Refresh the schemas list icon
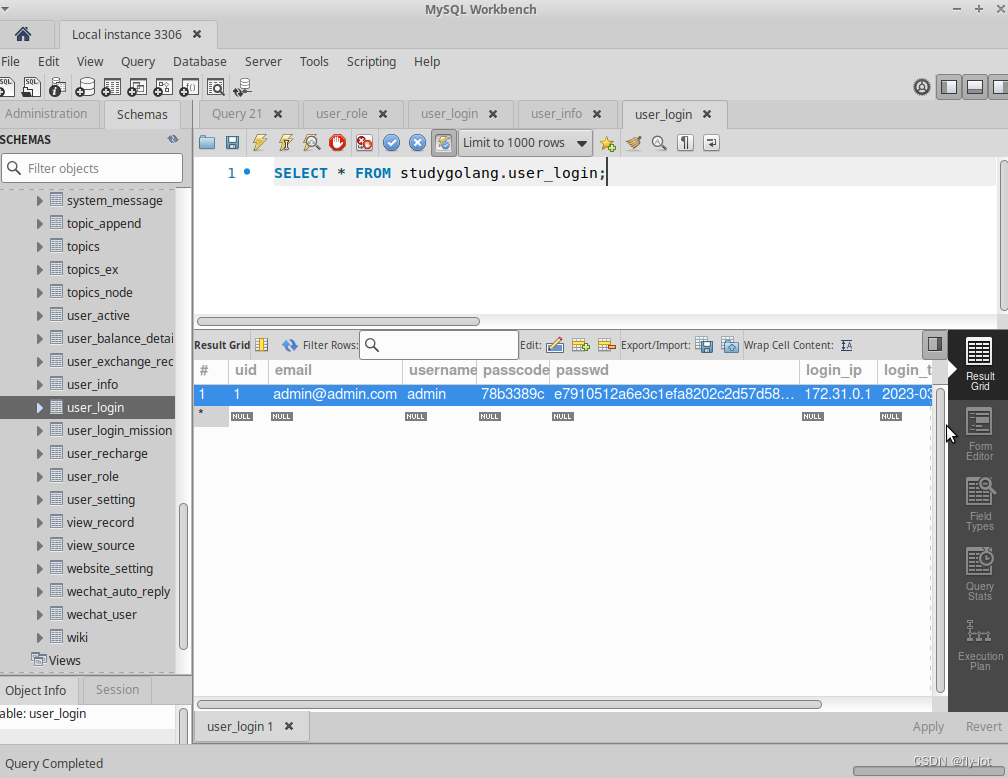The height and width of the screenshot is (778, 1008). (173, 140)
